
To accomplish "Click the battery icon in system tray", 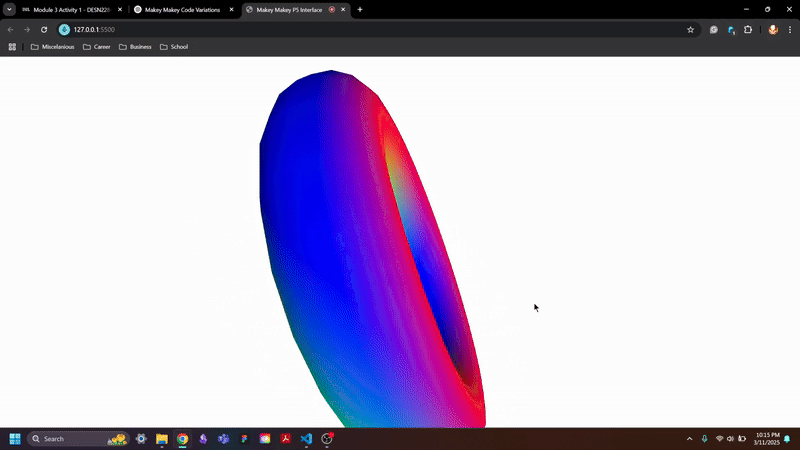I will coord(742,439).
